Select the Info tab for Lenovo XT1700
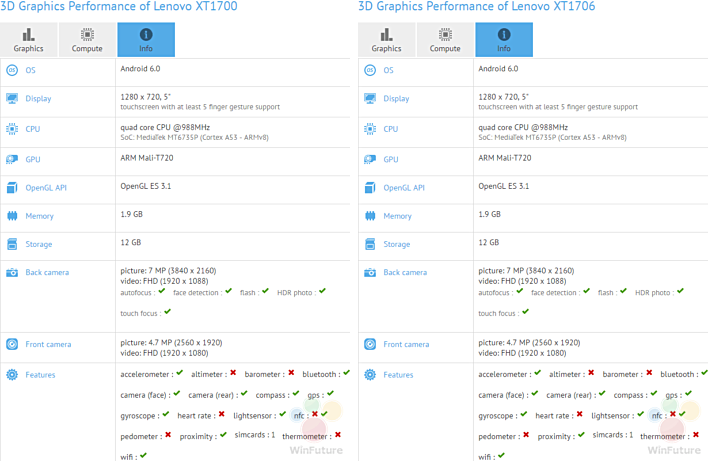Image resolution: width=710 pixels, height=461 pixels. (x=146, y=39)
